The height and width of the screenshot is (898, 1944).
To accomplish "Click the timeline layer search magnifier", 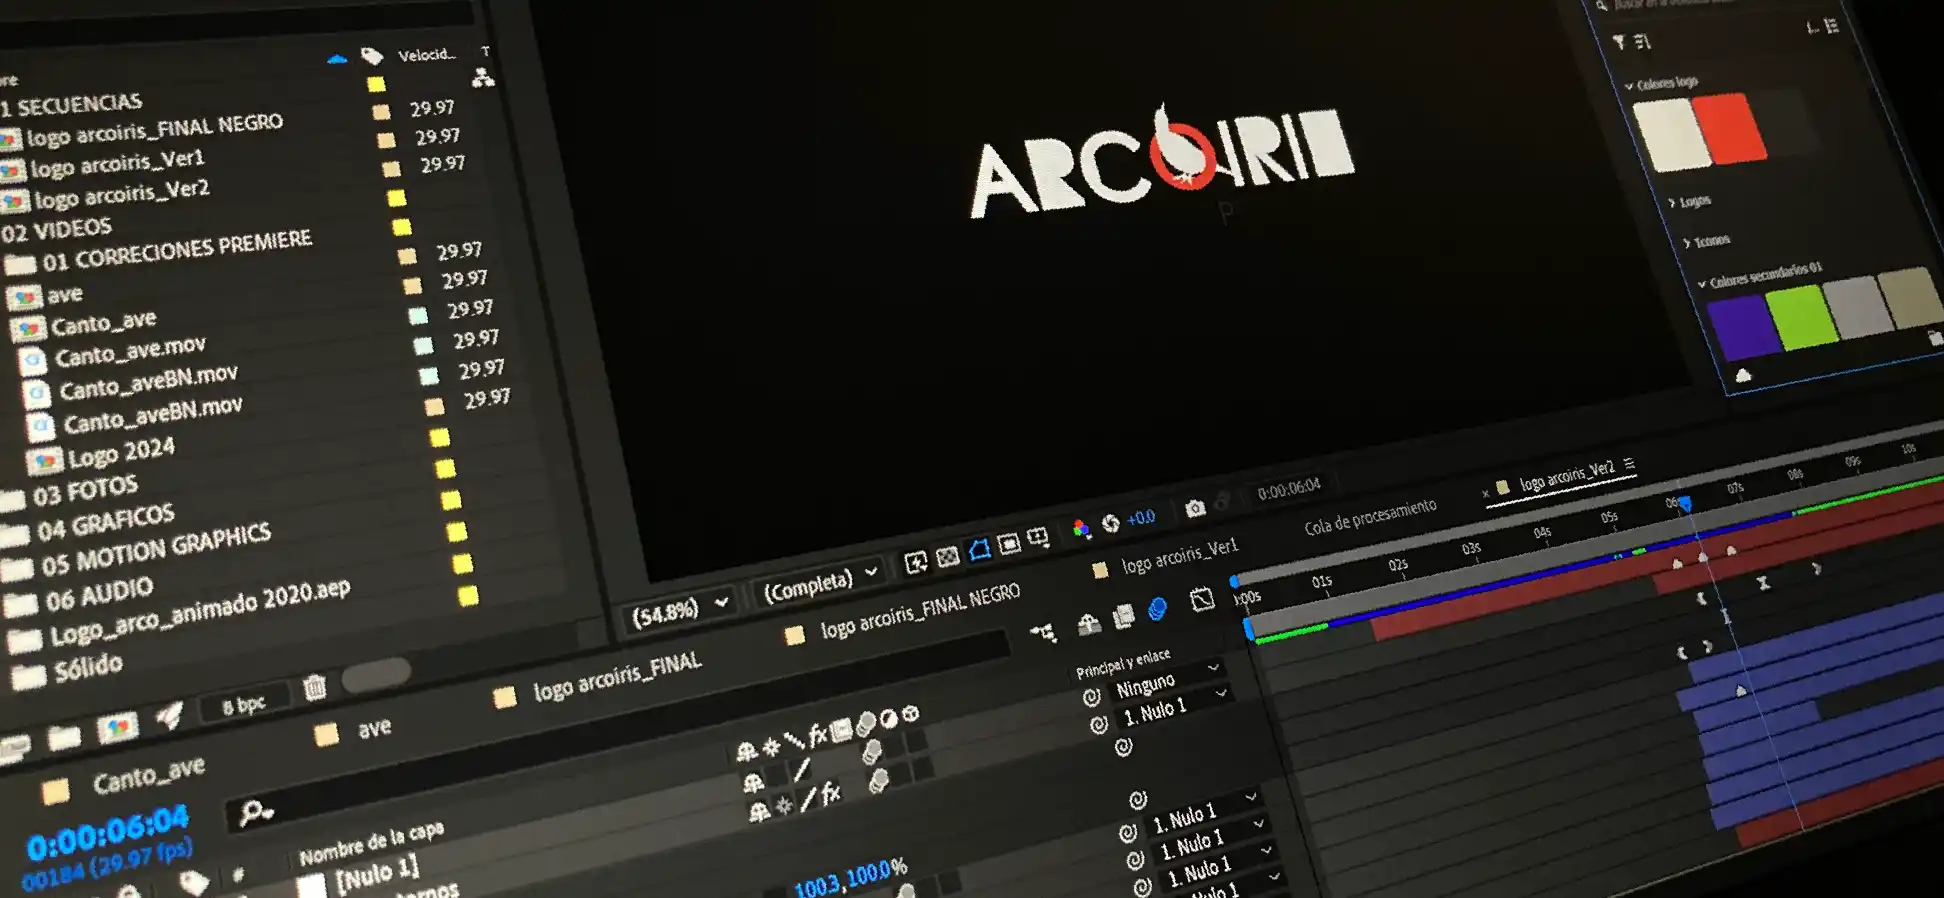I will [x=255, y=812].
